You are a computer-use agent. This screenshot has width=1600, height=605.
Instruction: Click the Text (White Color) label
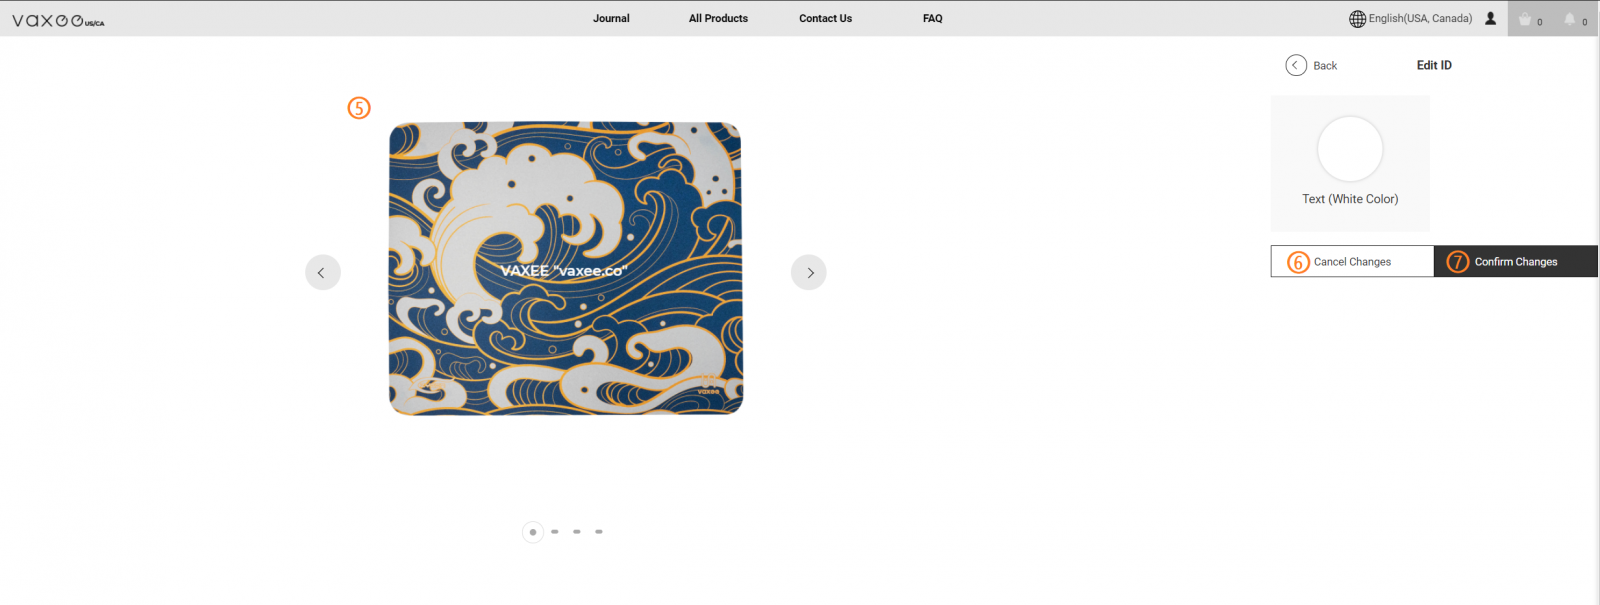(x=1350, y=199)
